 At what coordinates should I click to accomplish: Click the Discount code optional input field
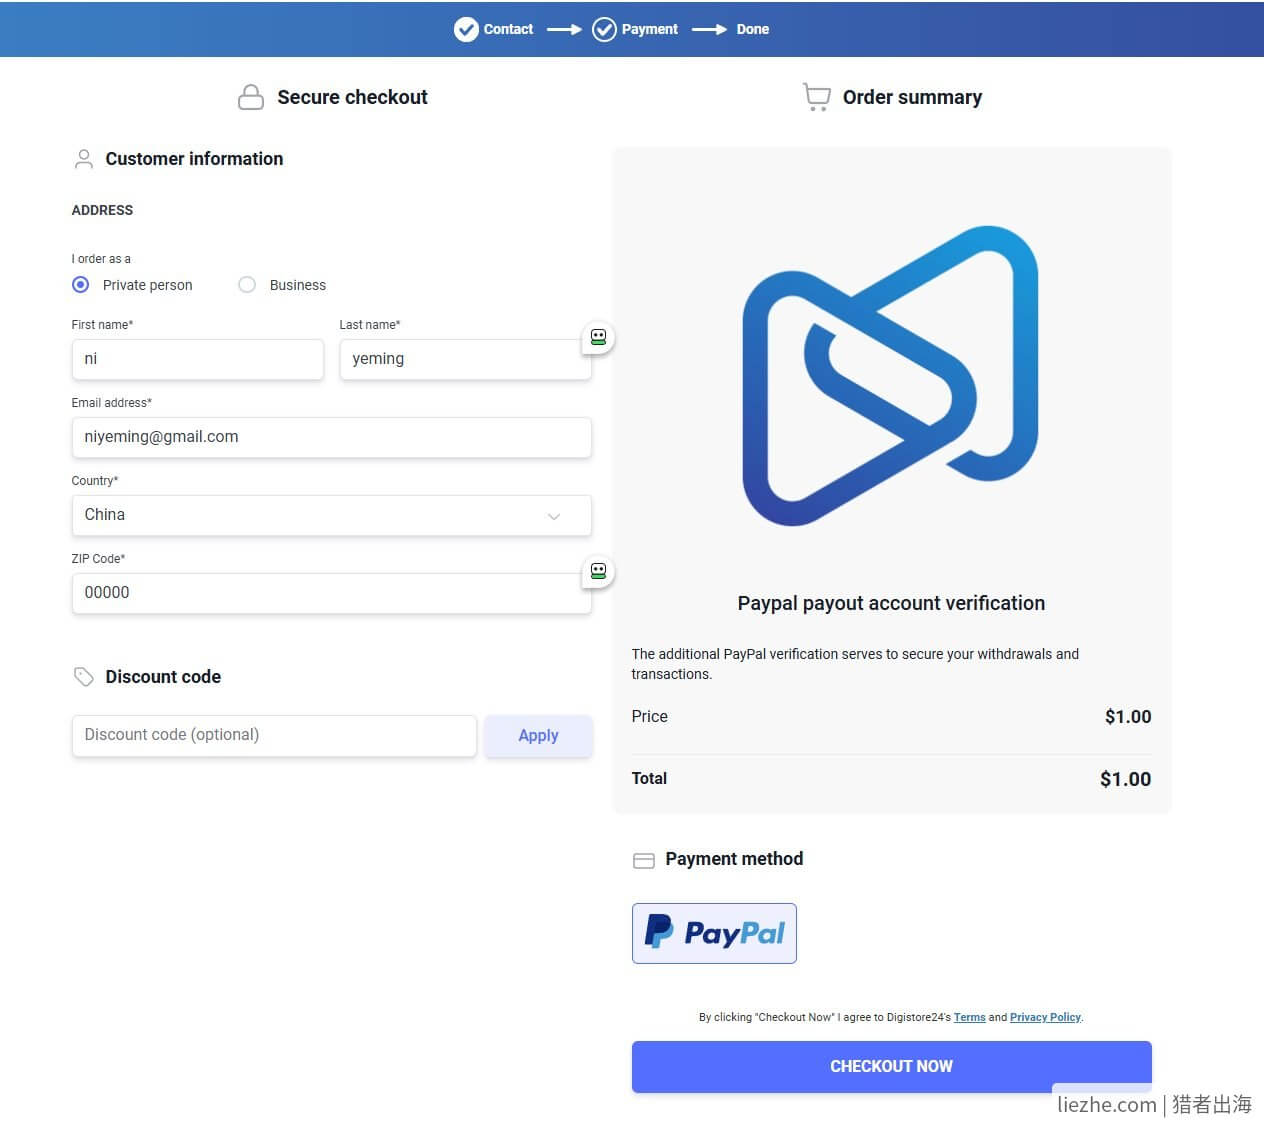pyautogui.click(x=274, y=736)
